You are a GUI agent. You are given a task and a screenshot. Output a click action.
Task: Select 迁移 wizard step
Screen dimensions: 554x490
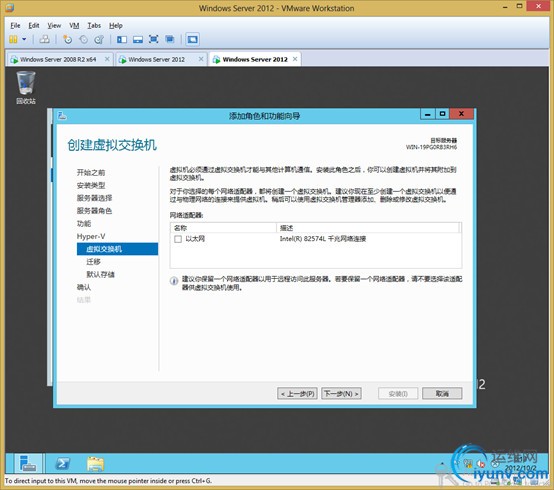(93, 262)
